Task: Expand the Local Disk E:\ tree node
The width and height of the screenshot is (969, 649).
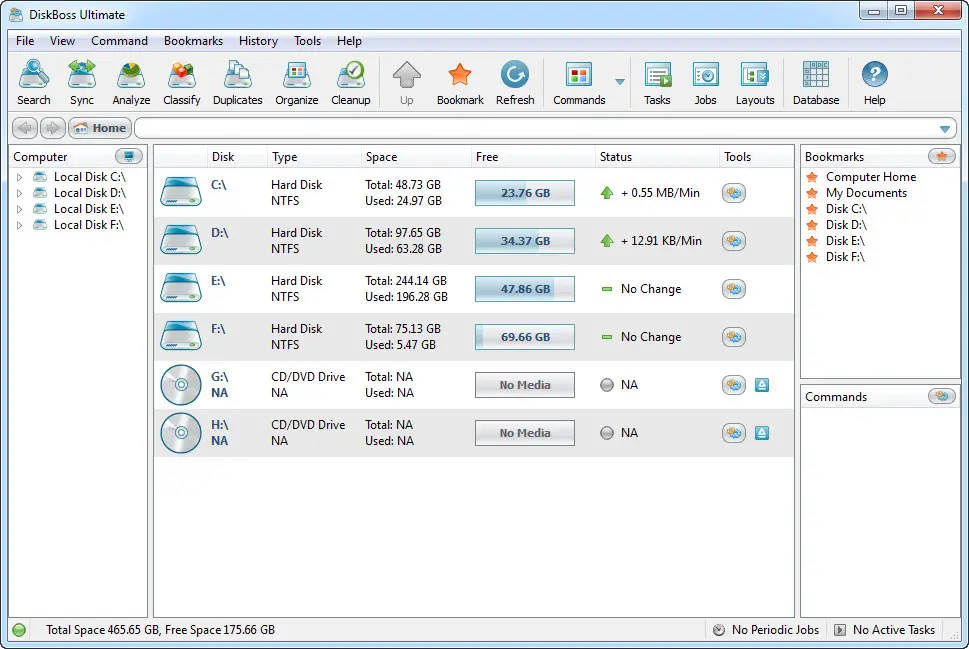Action: [19, 210]
